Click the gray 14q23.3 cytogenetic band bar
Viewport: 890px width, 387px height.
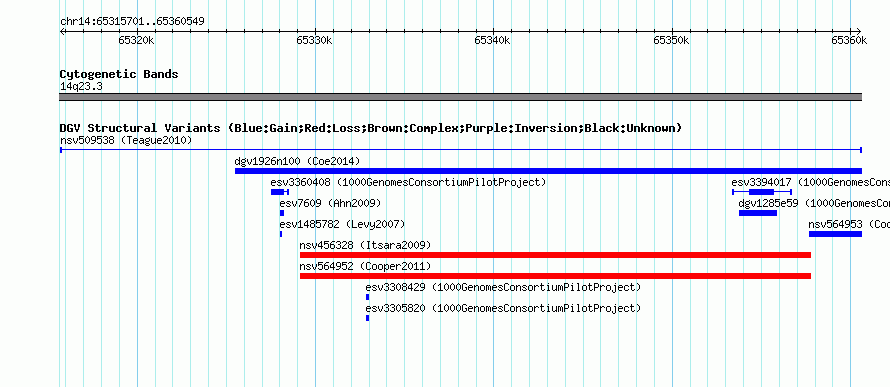pyautogui.click(x=460, y=97)
